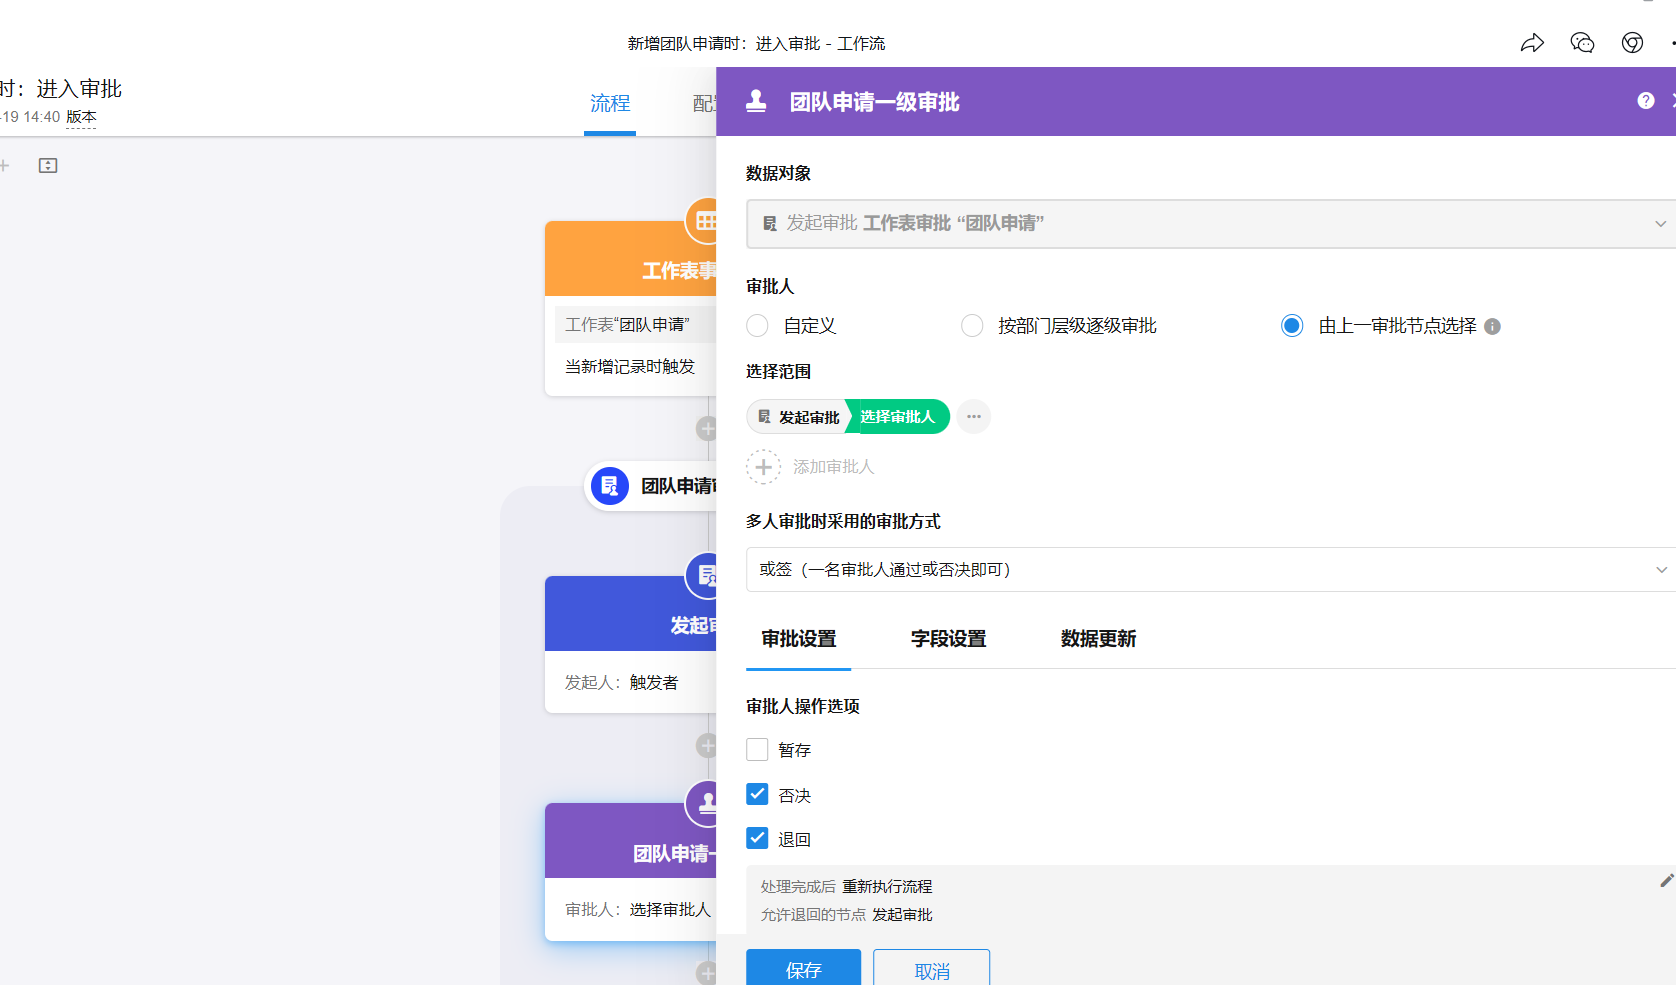This screenshot has height=985, width=1676.
Task: Enable the 暂存 checkbox
Action: [758, 750]
